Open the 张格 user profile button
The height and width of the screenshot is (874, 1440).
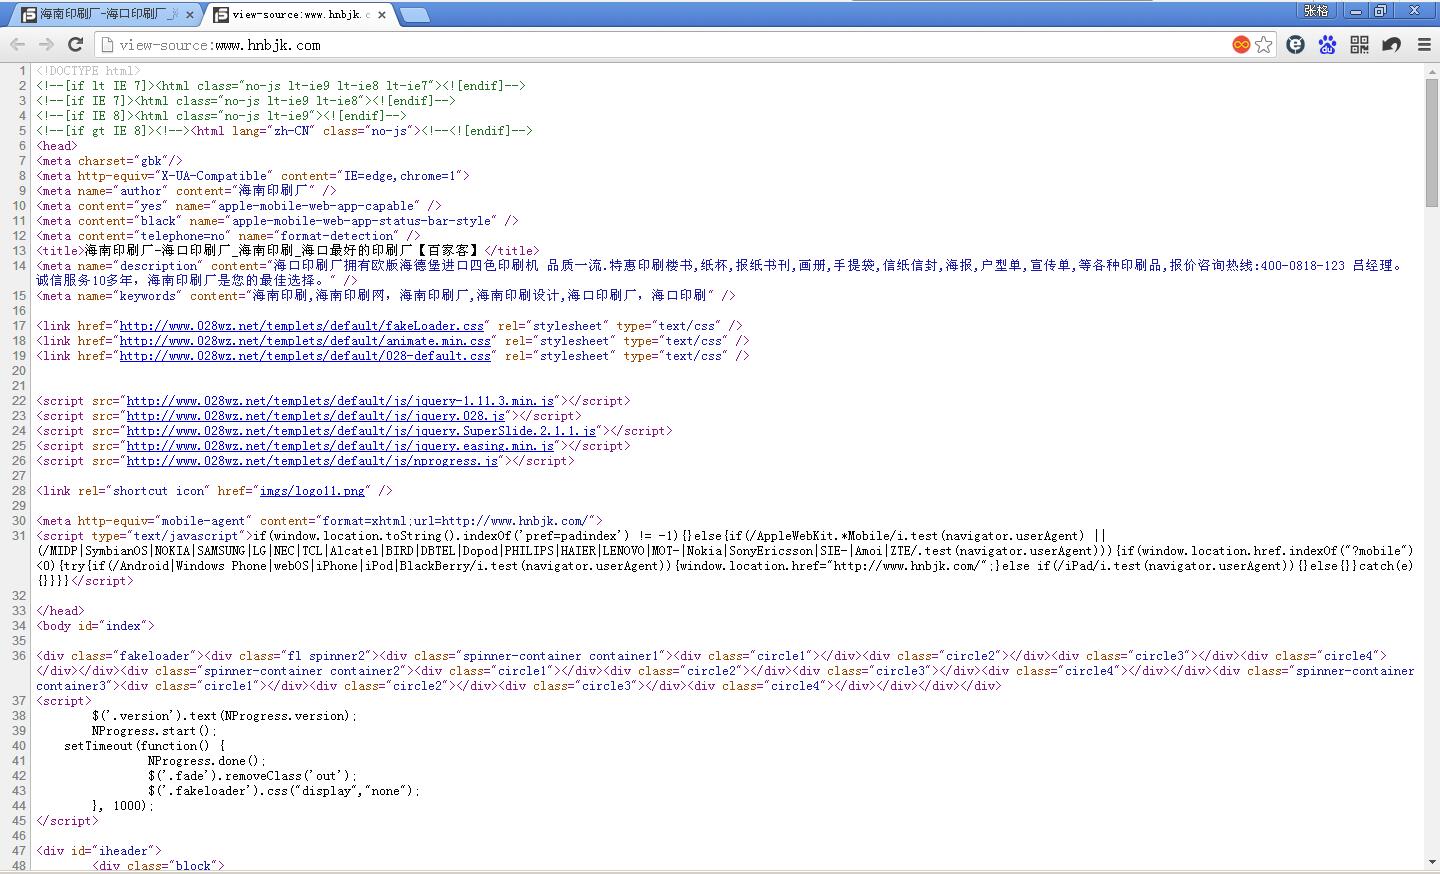[x=1316, y=11]
